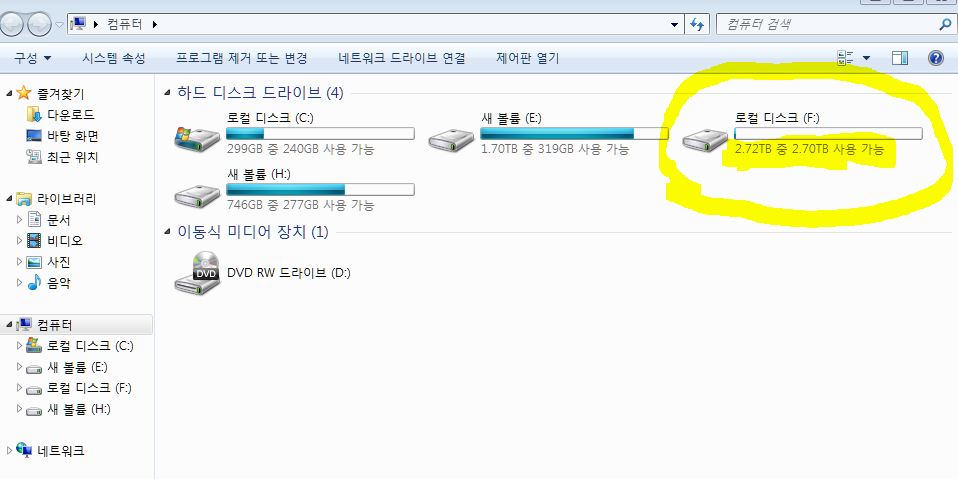Toggle the preview pane icon
958x479 pixels.
[x=900, y=58]
